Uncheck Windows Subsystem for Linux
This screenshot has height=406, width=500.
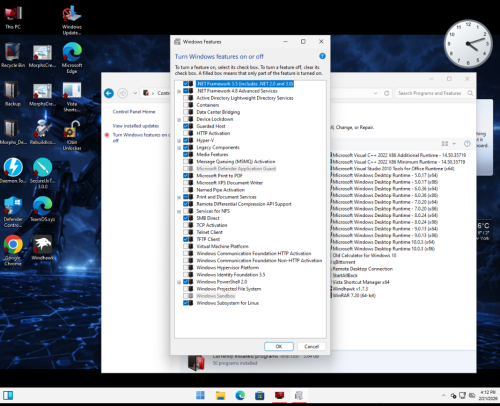point(186,303)
